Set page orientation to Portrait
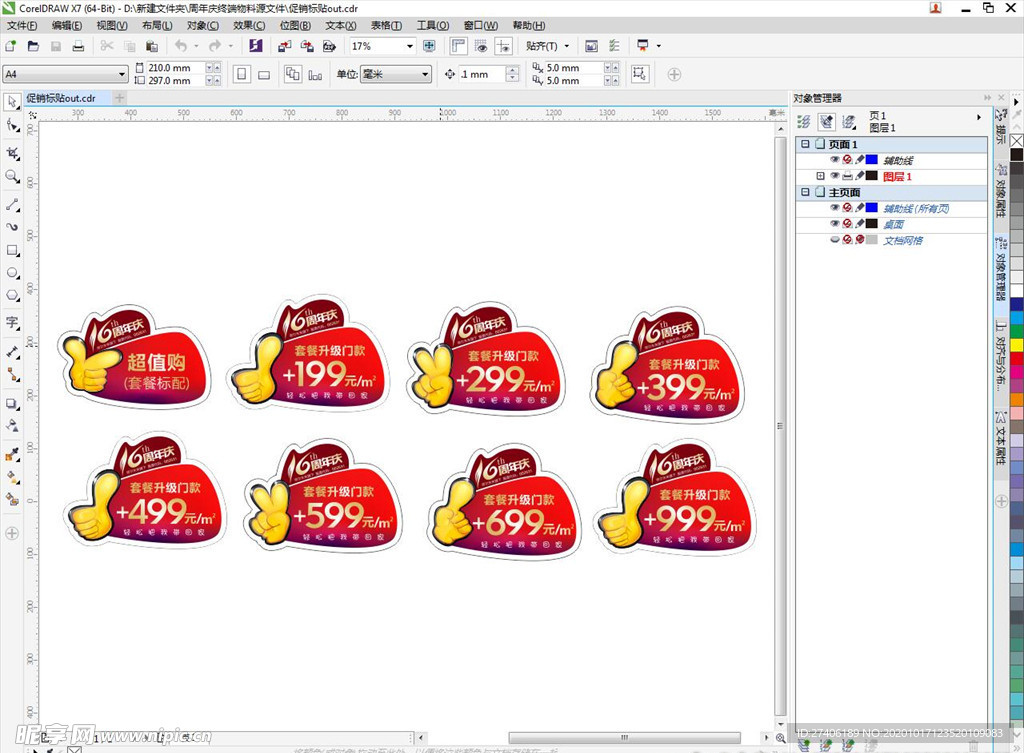1024x753 pixels. tap(242, 74)
